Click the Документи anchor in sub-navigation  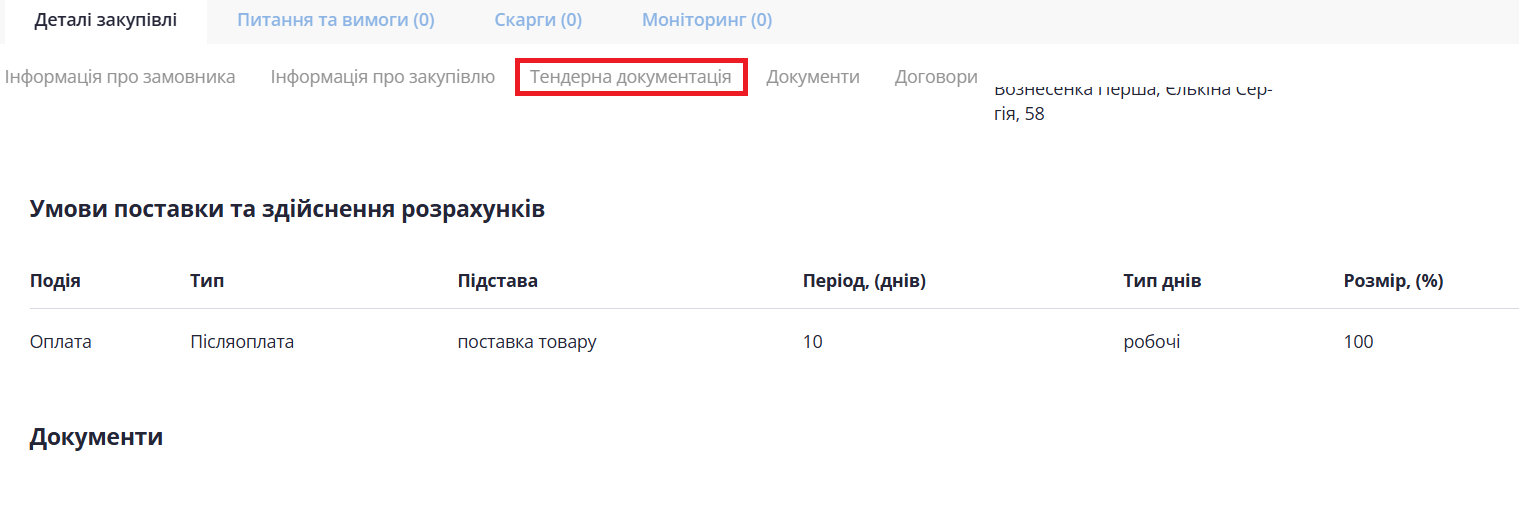point(812,77)
